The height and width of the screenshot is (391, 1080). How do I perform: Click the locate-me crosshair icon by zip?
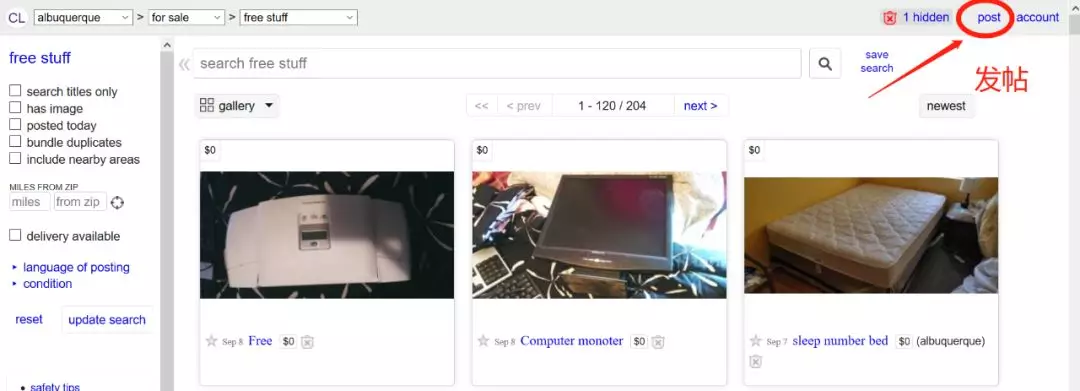[x=117, y=202]
